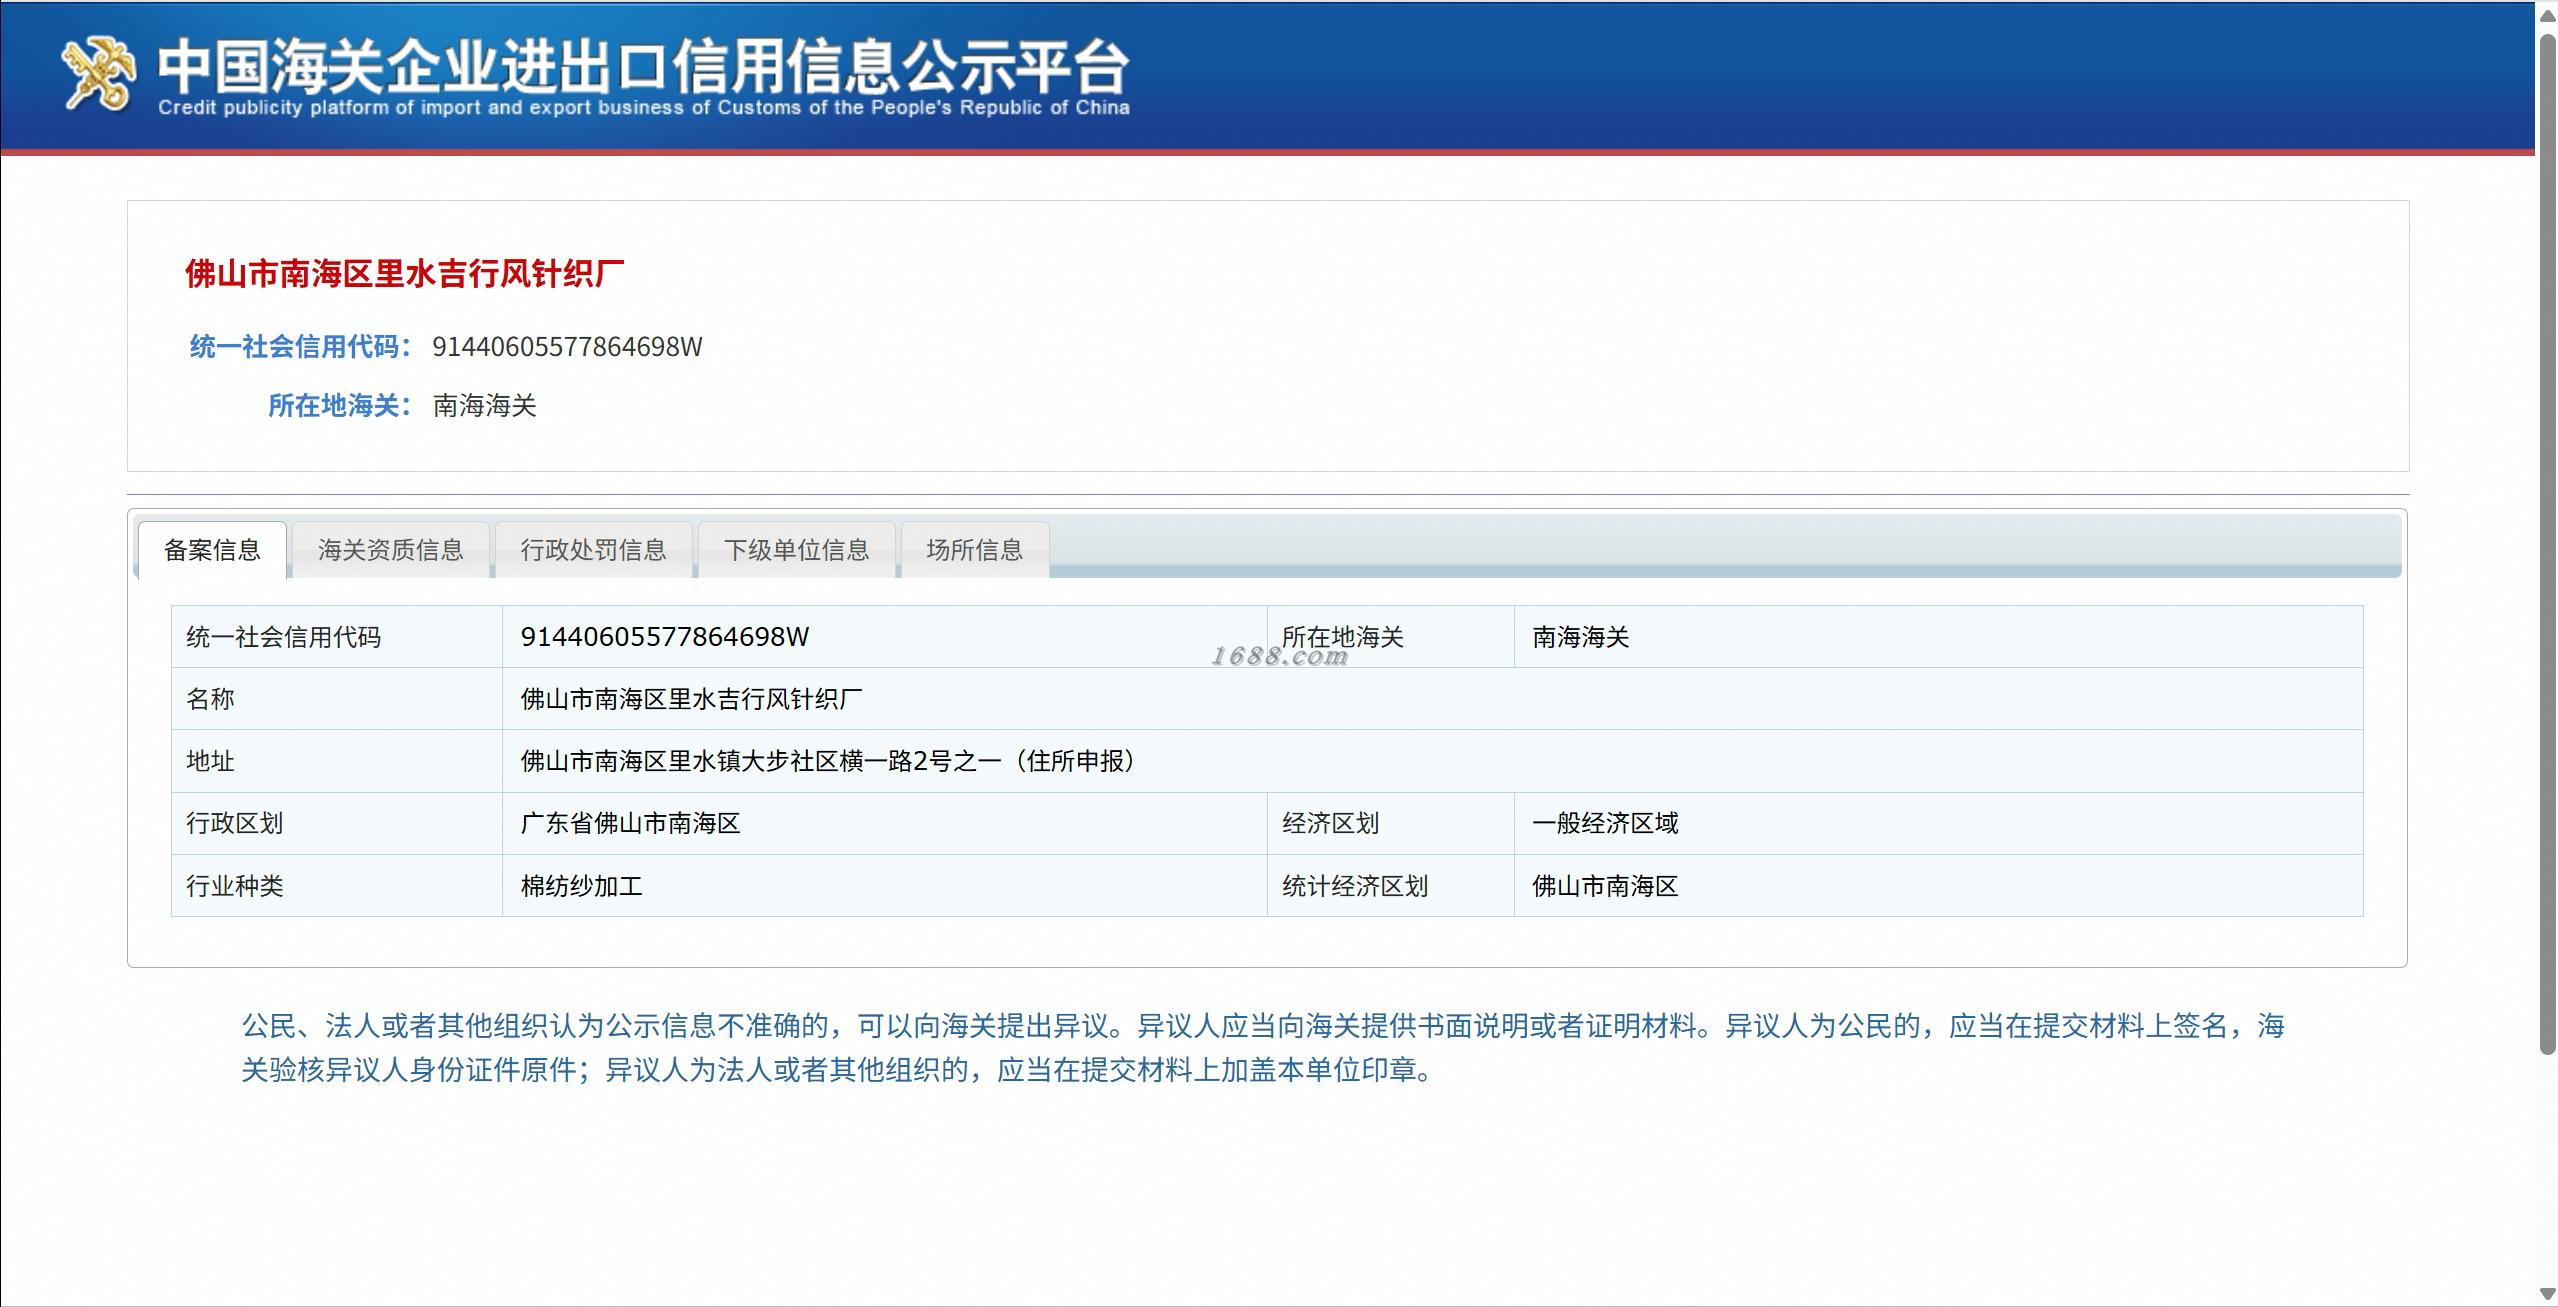Click the value 棉纺纱加工
The height and width of the screenshot is (1307, 2558).
click(x=581, y=886)
